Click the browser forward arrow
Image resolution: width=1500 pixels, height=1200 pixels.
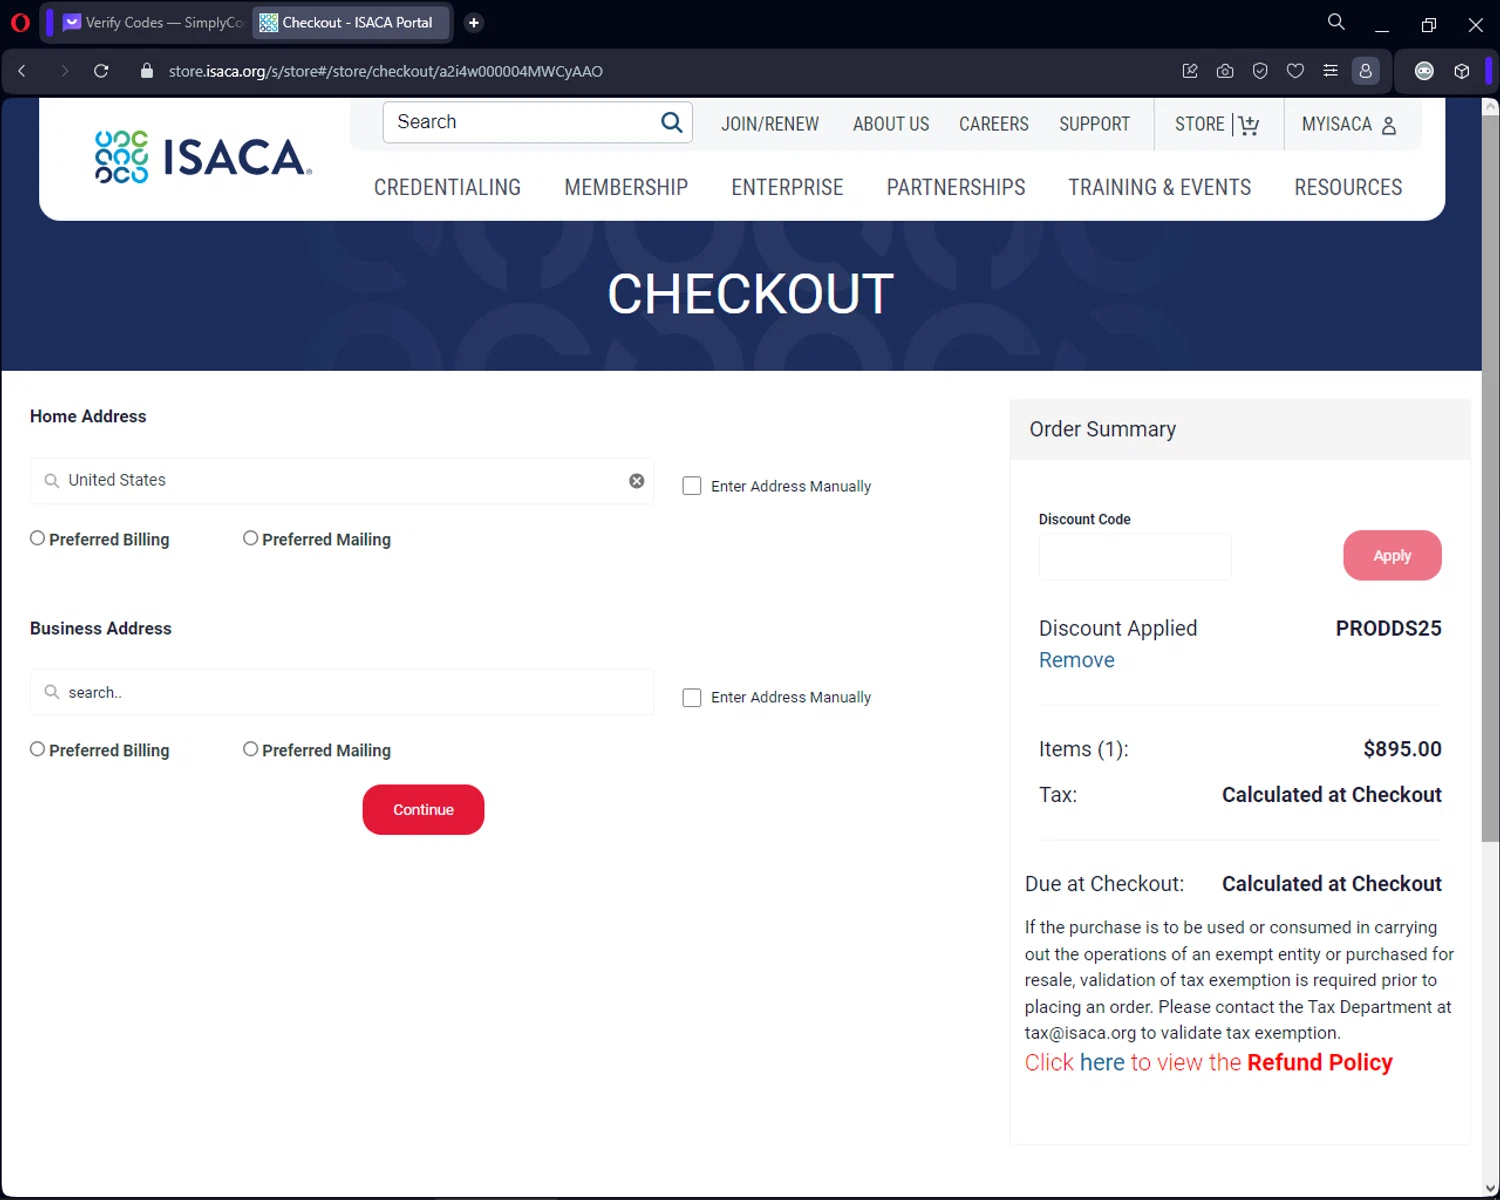64,71
